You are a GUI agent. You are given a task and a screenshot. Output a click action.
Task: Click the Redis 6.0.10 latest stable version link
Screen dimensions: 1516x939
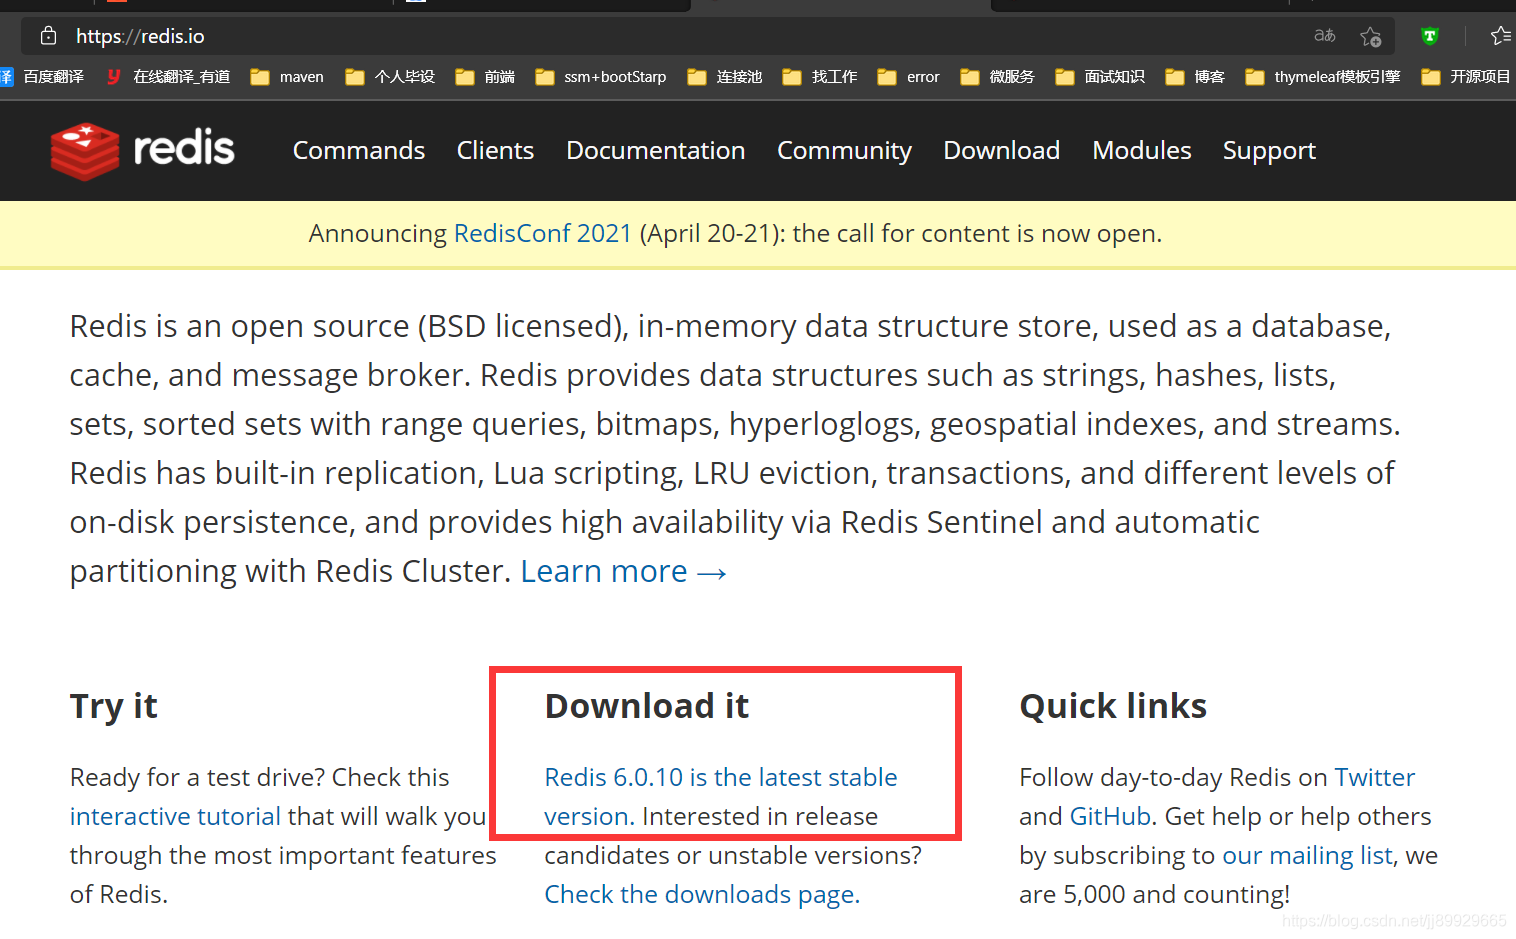coord(720,797)
